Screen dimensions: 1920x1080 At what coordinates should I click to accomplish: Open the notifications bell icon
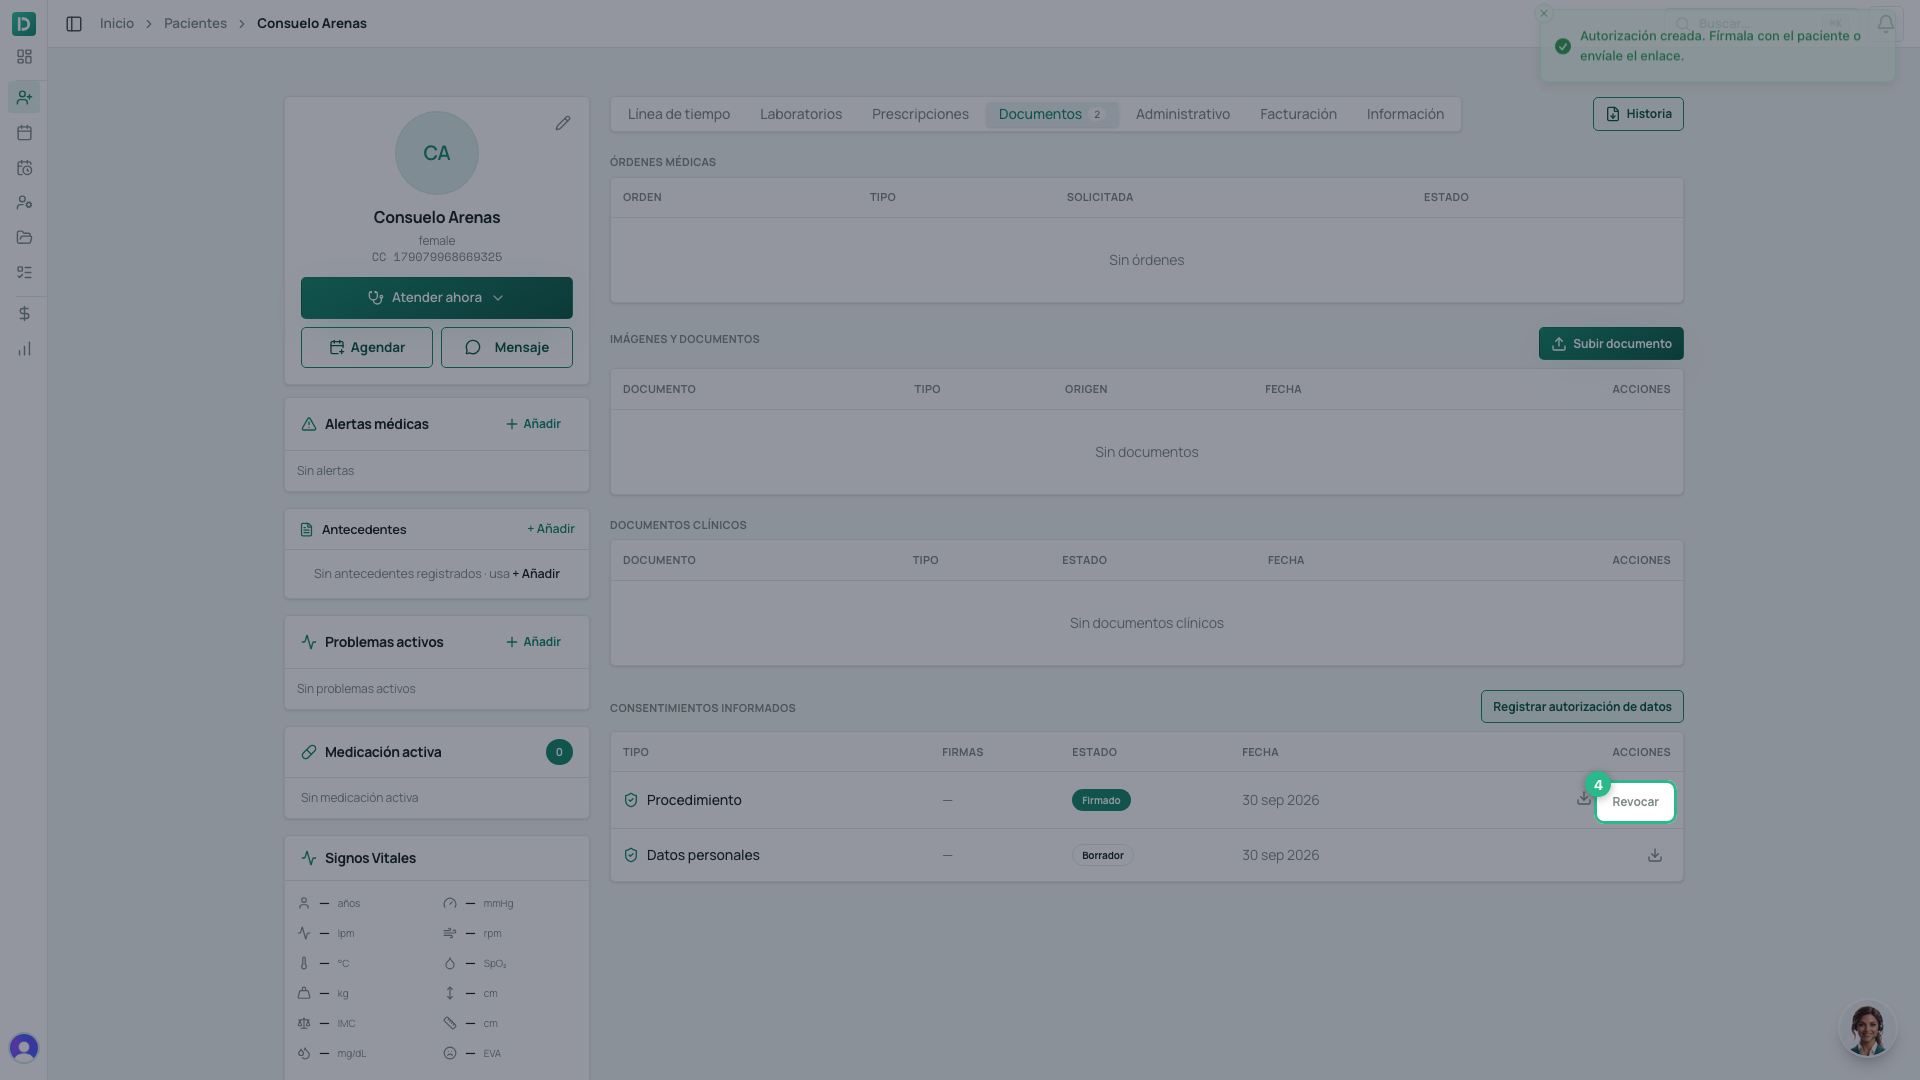[x=1885, y=24]
